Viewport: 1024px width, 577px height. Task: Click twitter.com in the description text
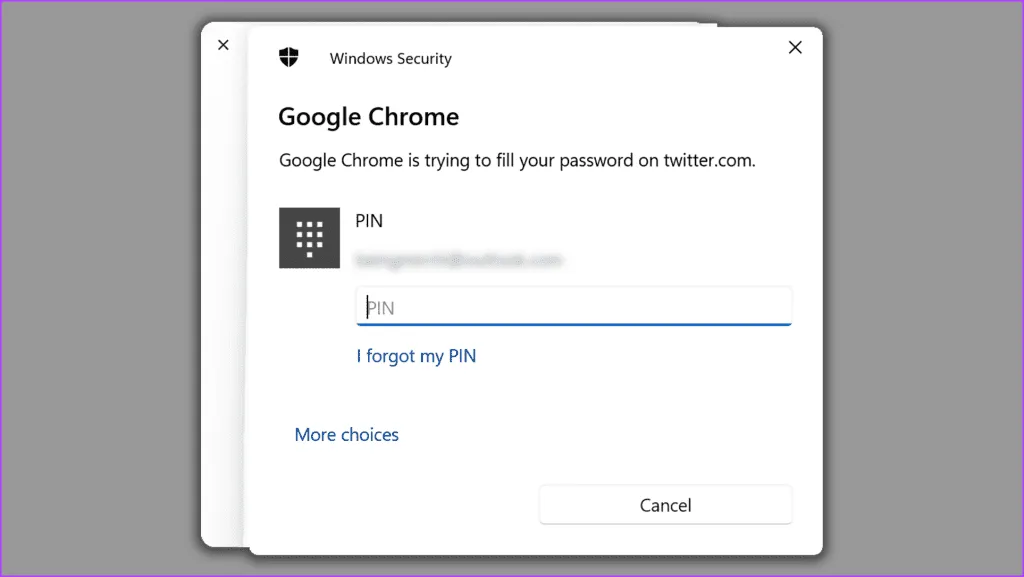tap(708, 160)
